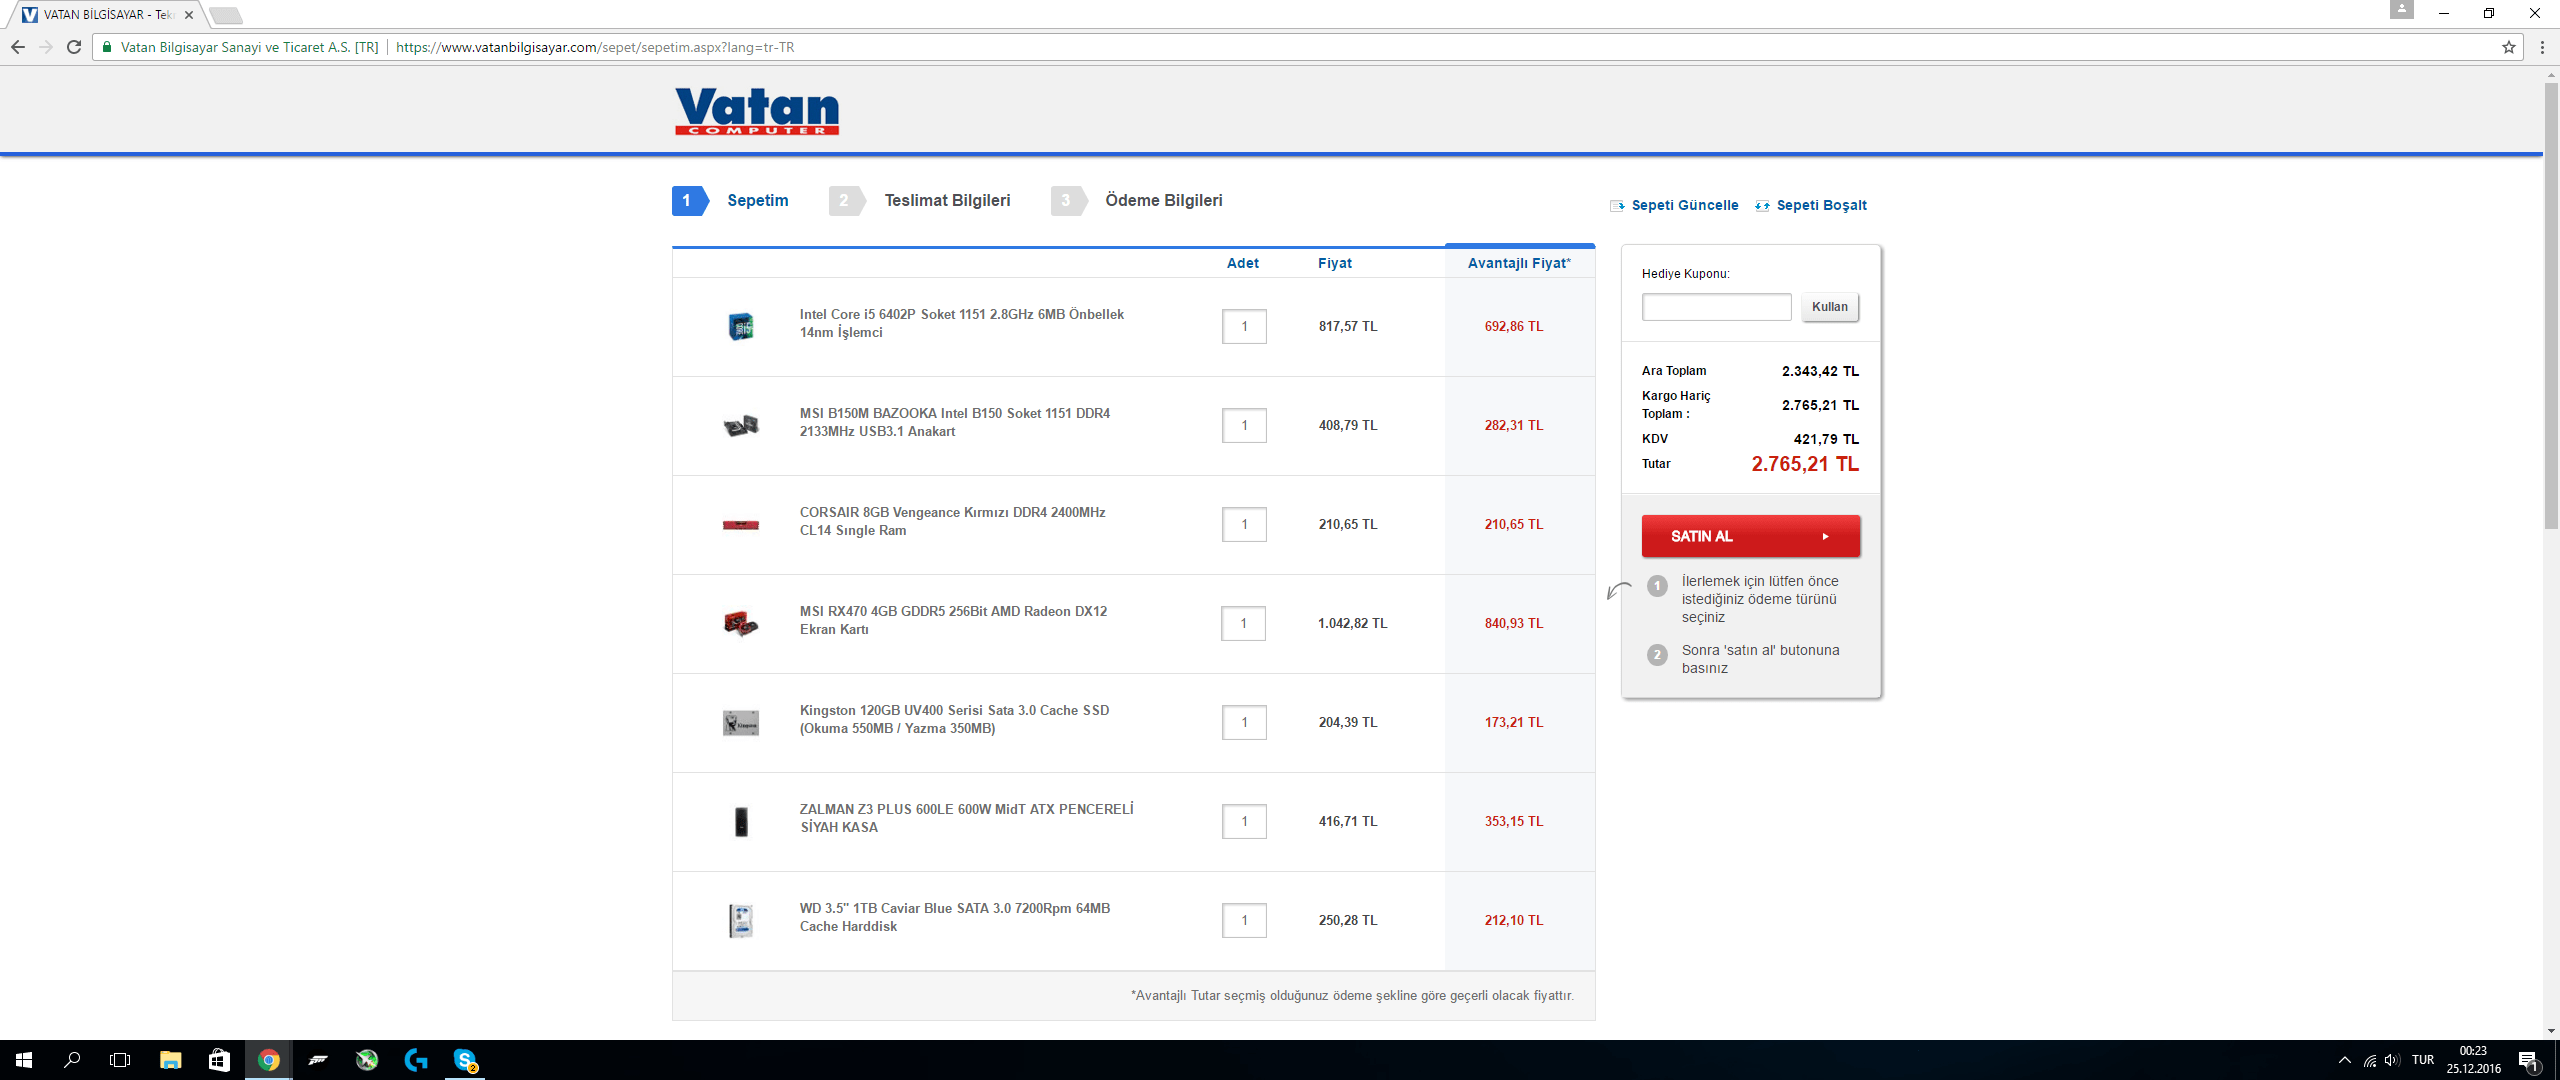
Task: Open the Windows Store taskbar icon
Action: (x=219, y=1060)
